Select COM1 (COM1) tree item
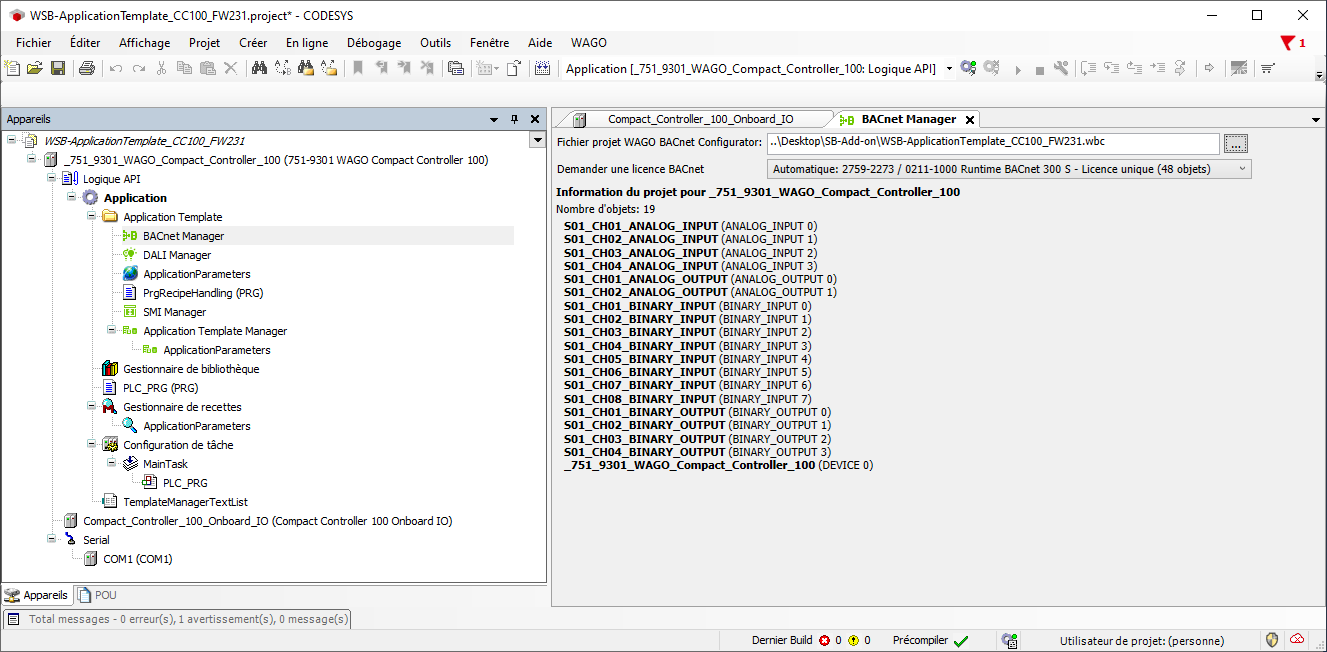 [138, 559]
